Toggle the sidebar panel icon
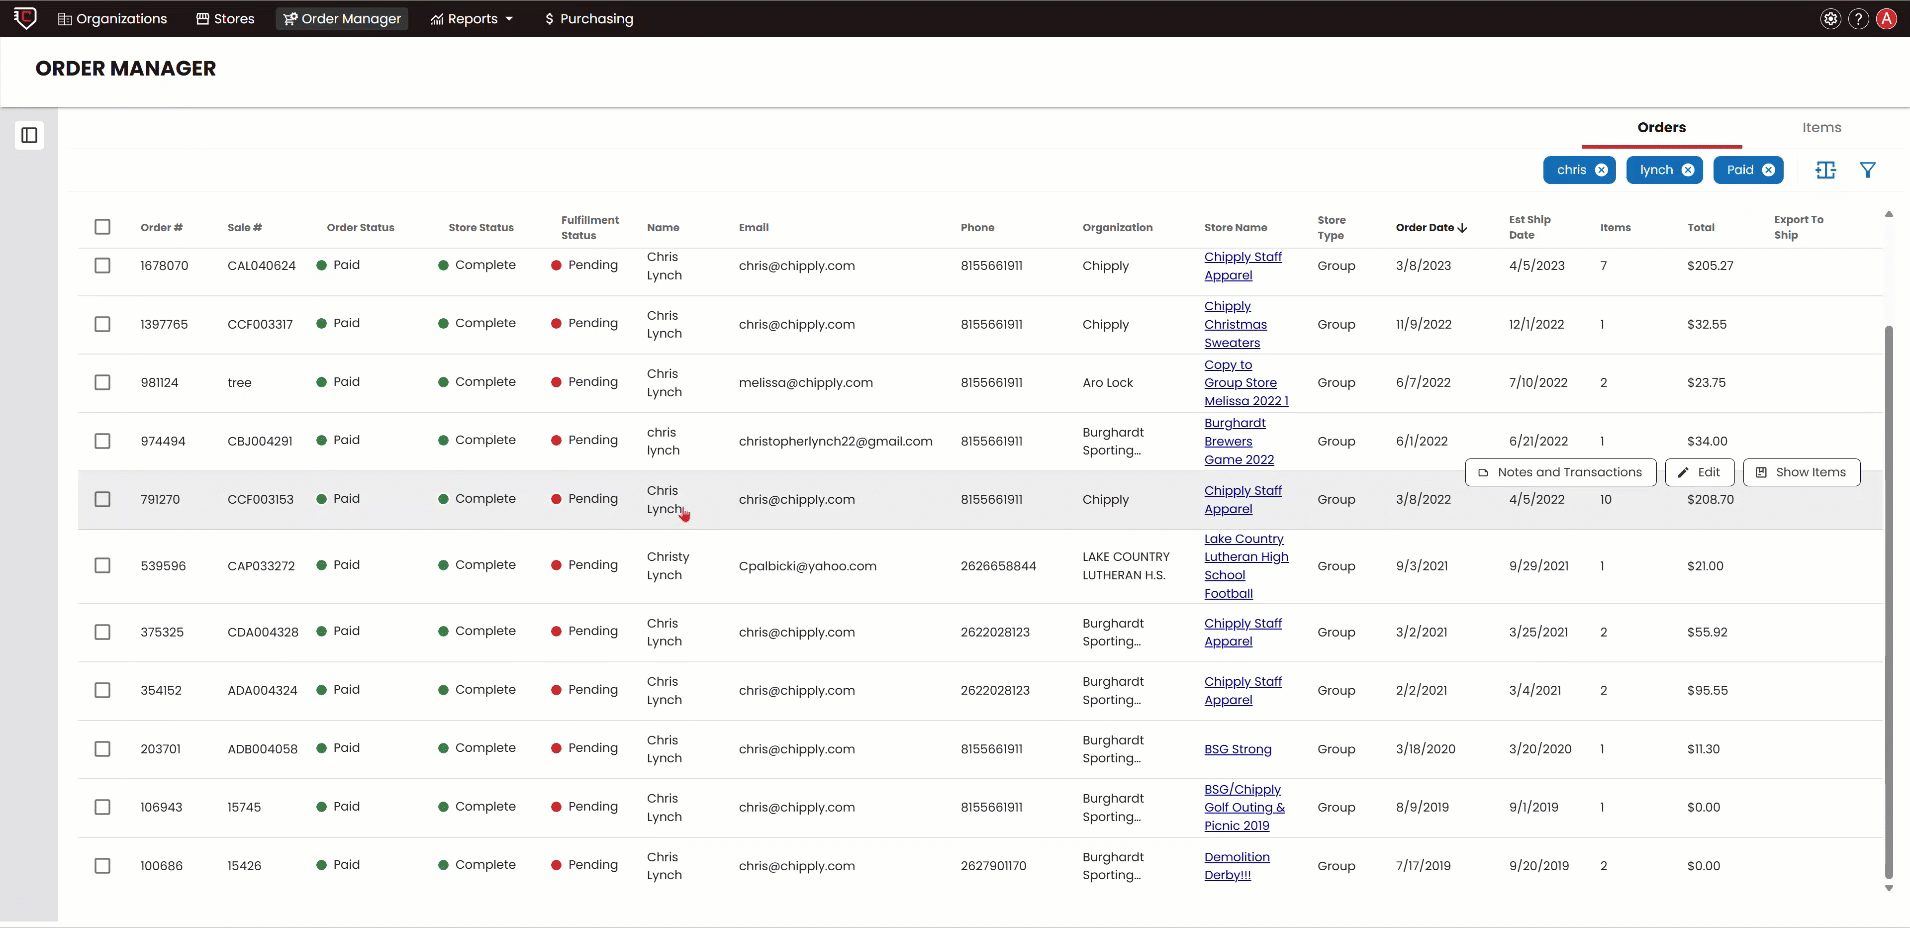This screenshot has height=928, width=1910. [x=29, y=135]
